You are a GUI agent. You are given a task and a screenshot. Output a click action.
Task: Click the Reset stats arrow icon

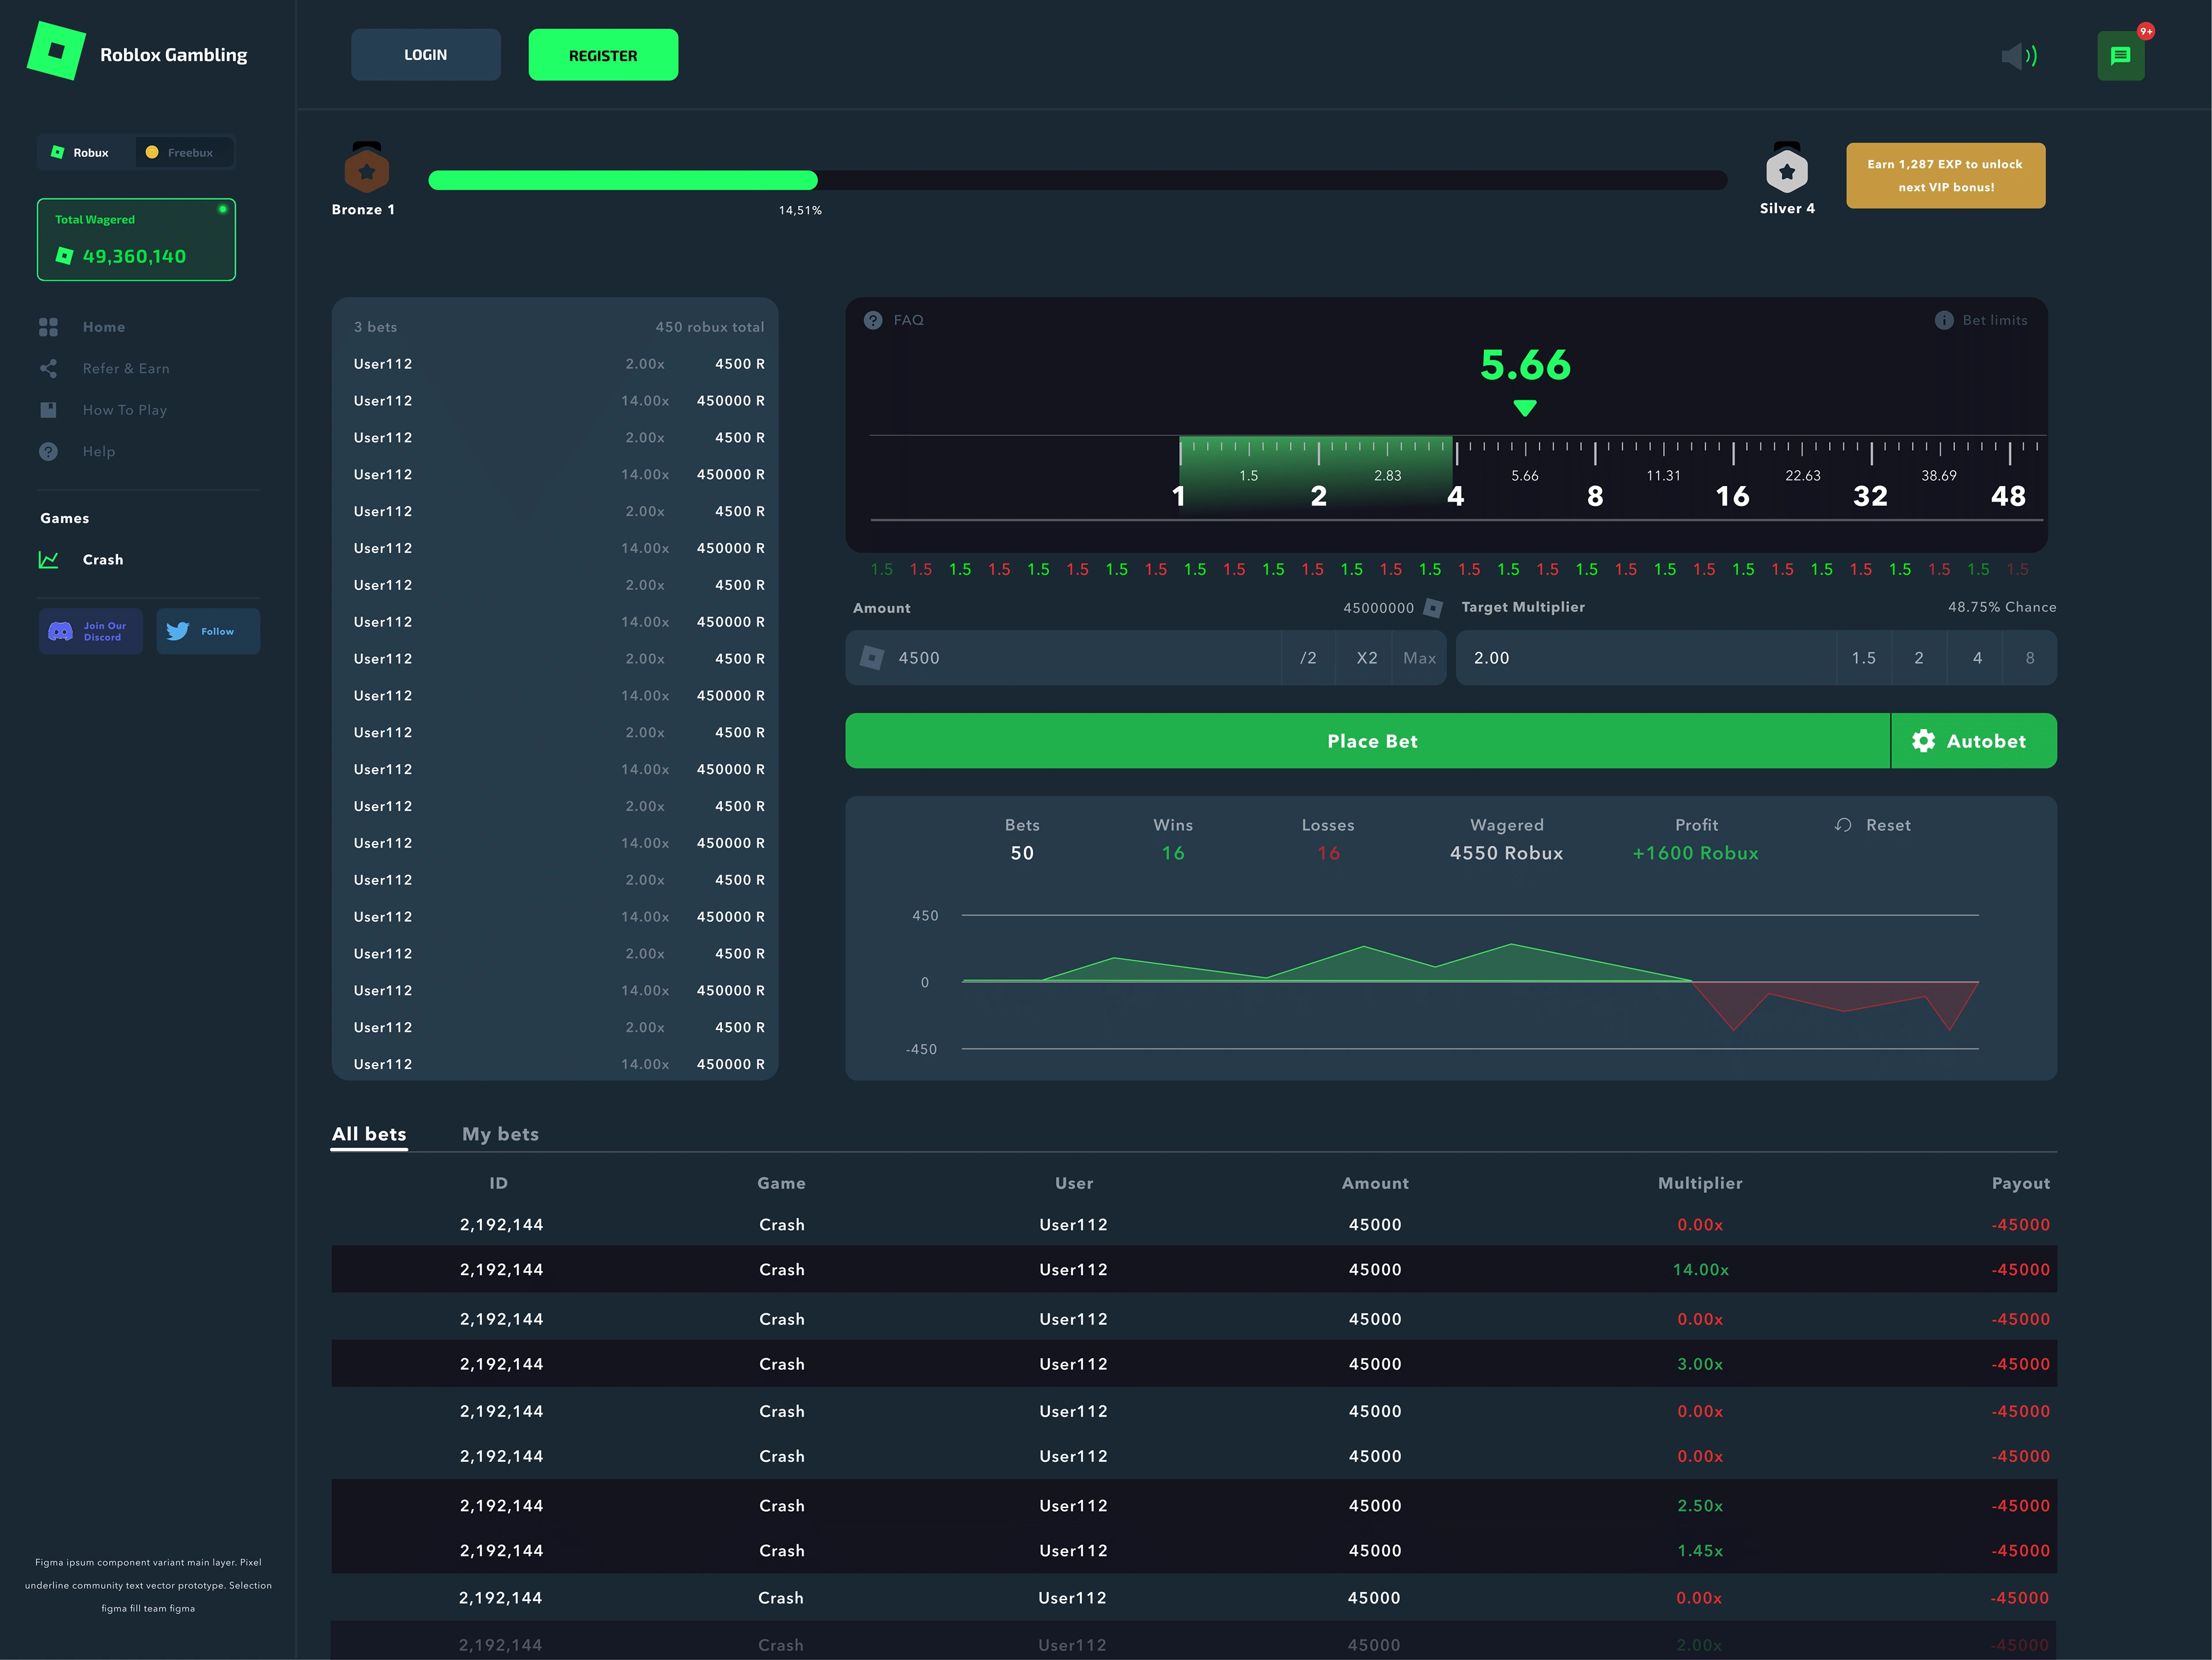pyautogui.click(x=1843, y=825)
